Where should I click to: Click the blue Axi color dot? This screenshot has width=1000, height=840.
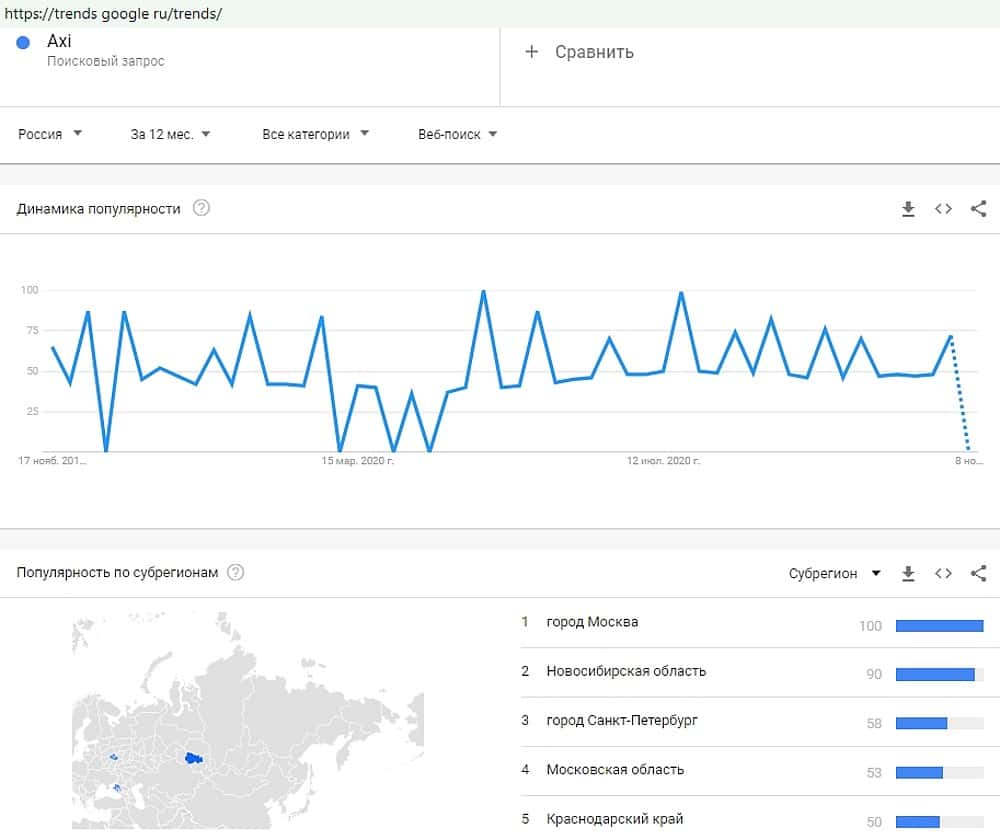[x=24, y=43]
